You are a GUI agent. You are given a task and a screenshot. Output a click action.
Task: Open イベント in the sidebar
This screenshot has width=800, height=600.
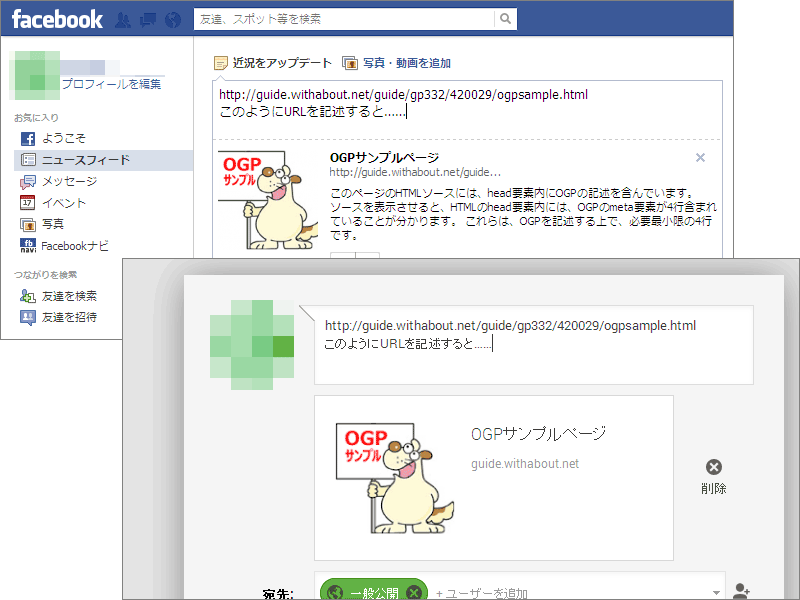pyautogui.click(x=64, y=203)
